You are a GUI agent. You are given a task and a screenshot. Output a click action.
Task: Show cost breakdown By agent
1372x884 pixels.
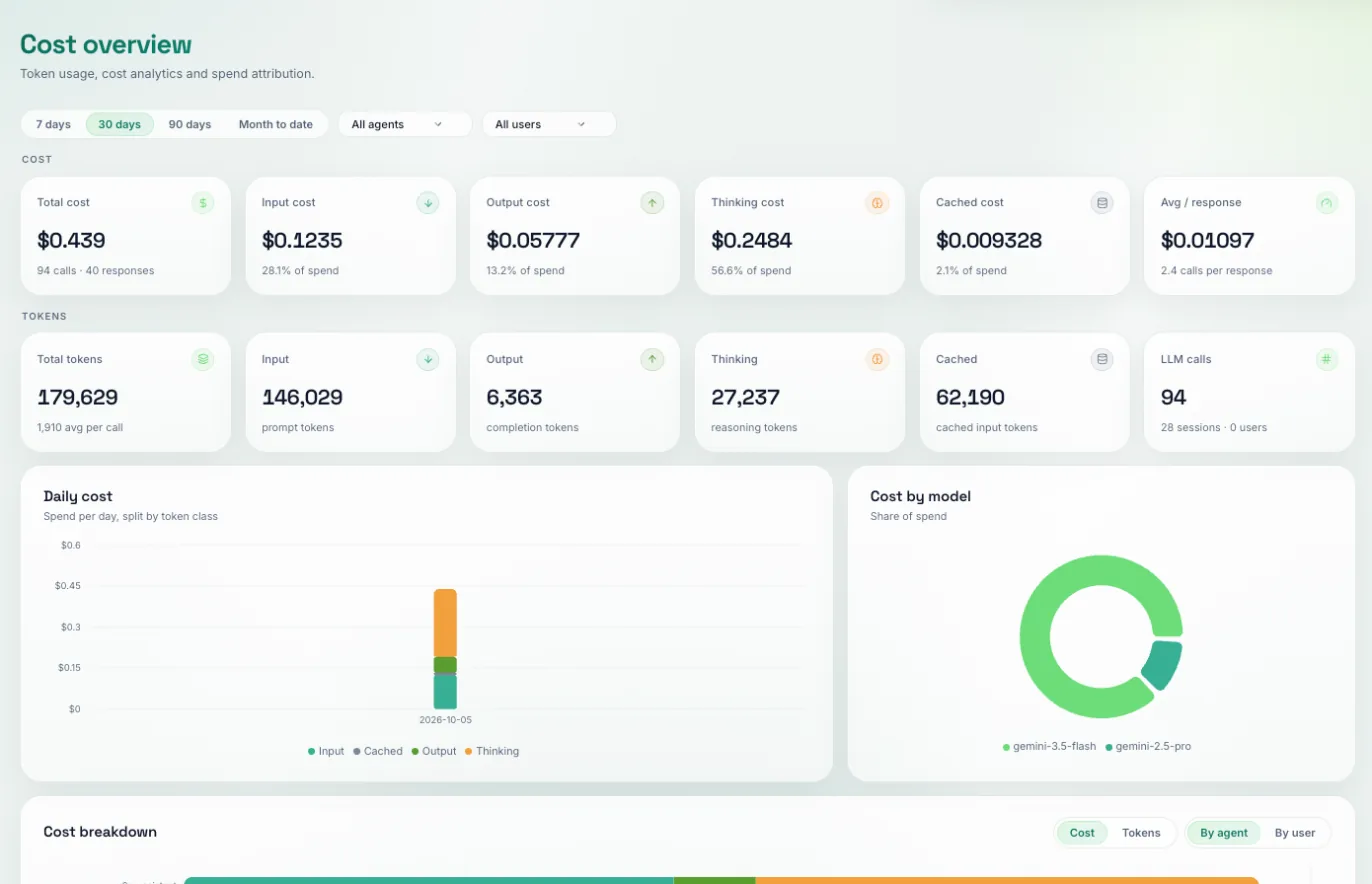tap(1224, 832)
